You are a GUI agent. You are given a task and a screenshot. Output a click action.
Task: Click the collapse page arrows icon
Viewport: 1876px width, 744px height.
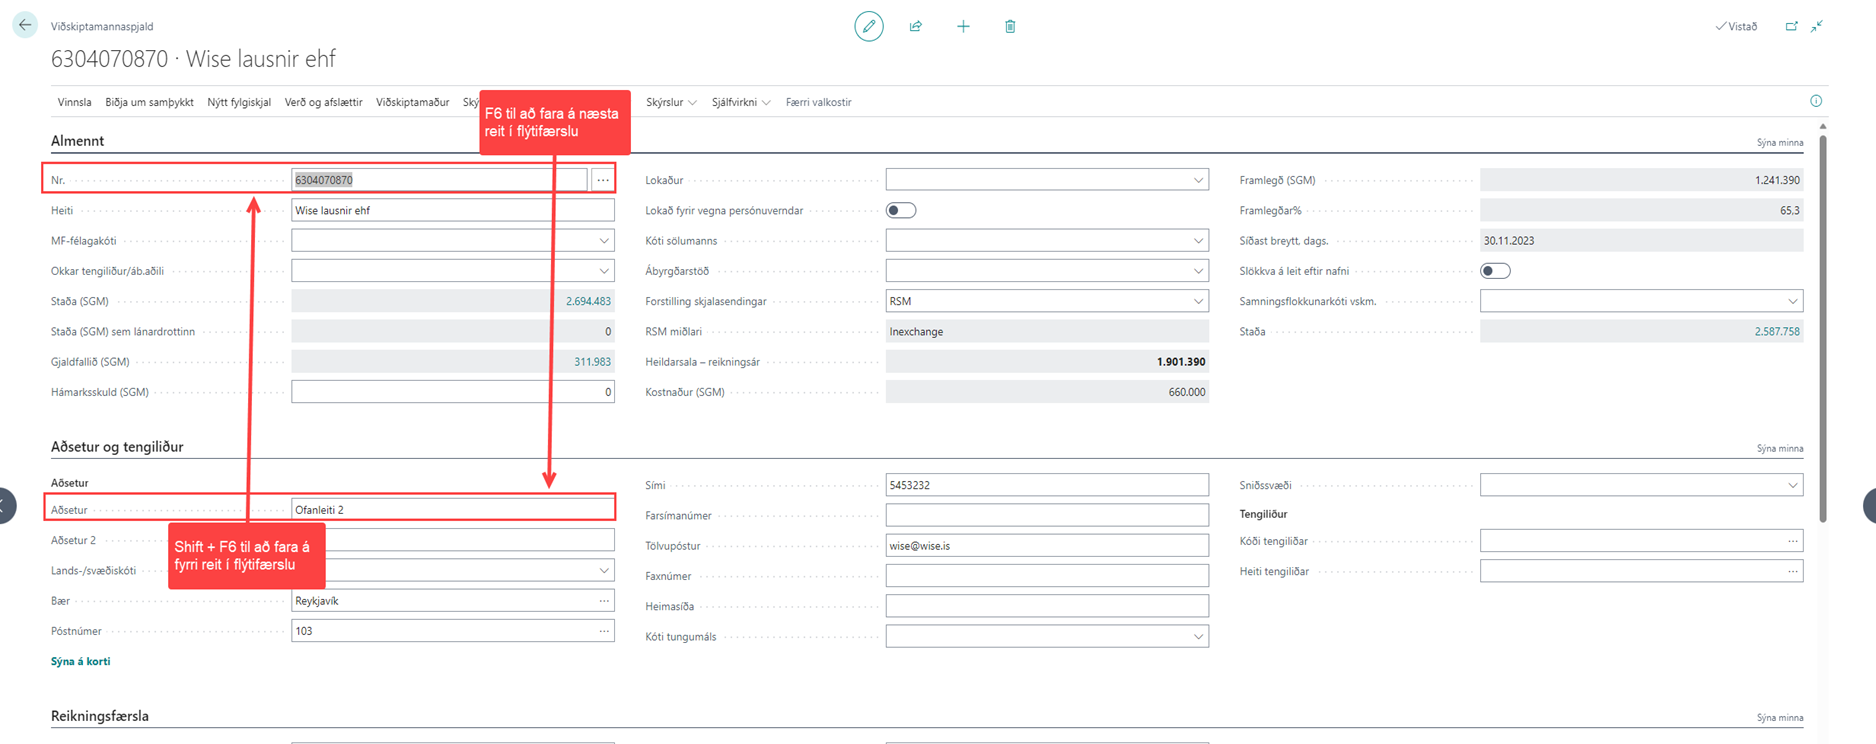point(1817,26)
